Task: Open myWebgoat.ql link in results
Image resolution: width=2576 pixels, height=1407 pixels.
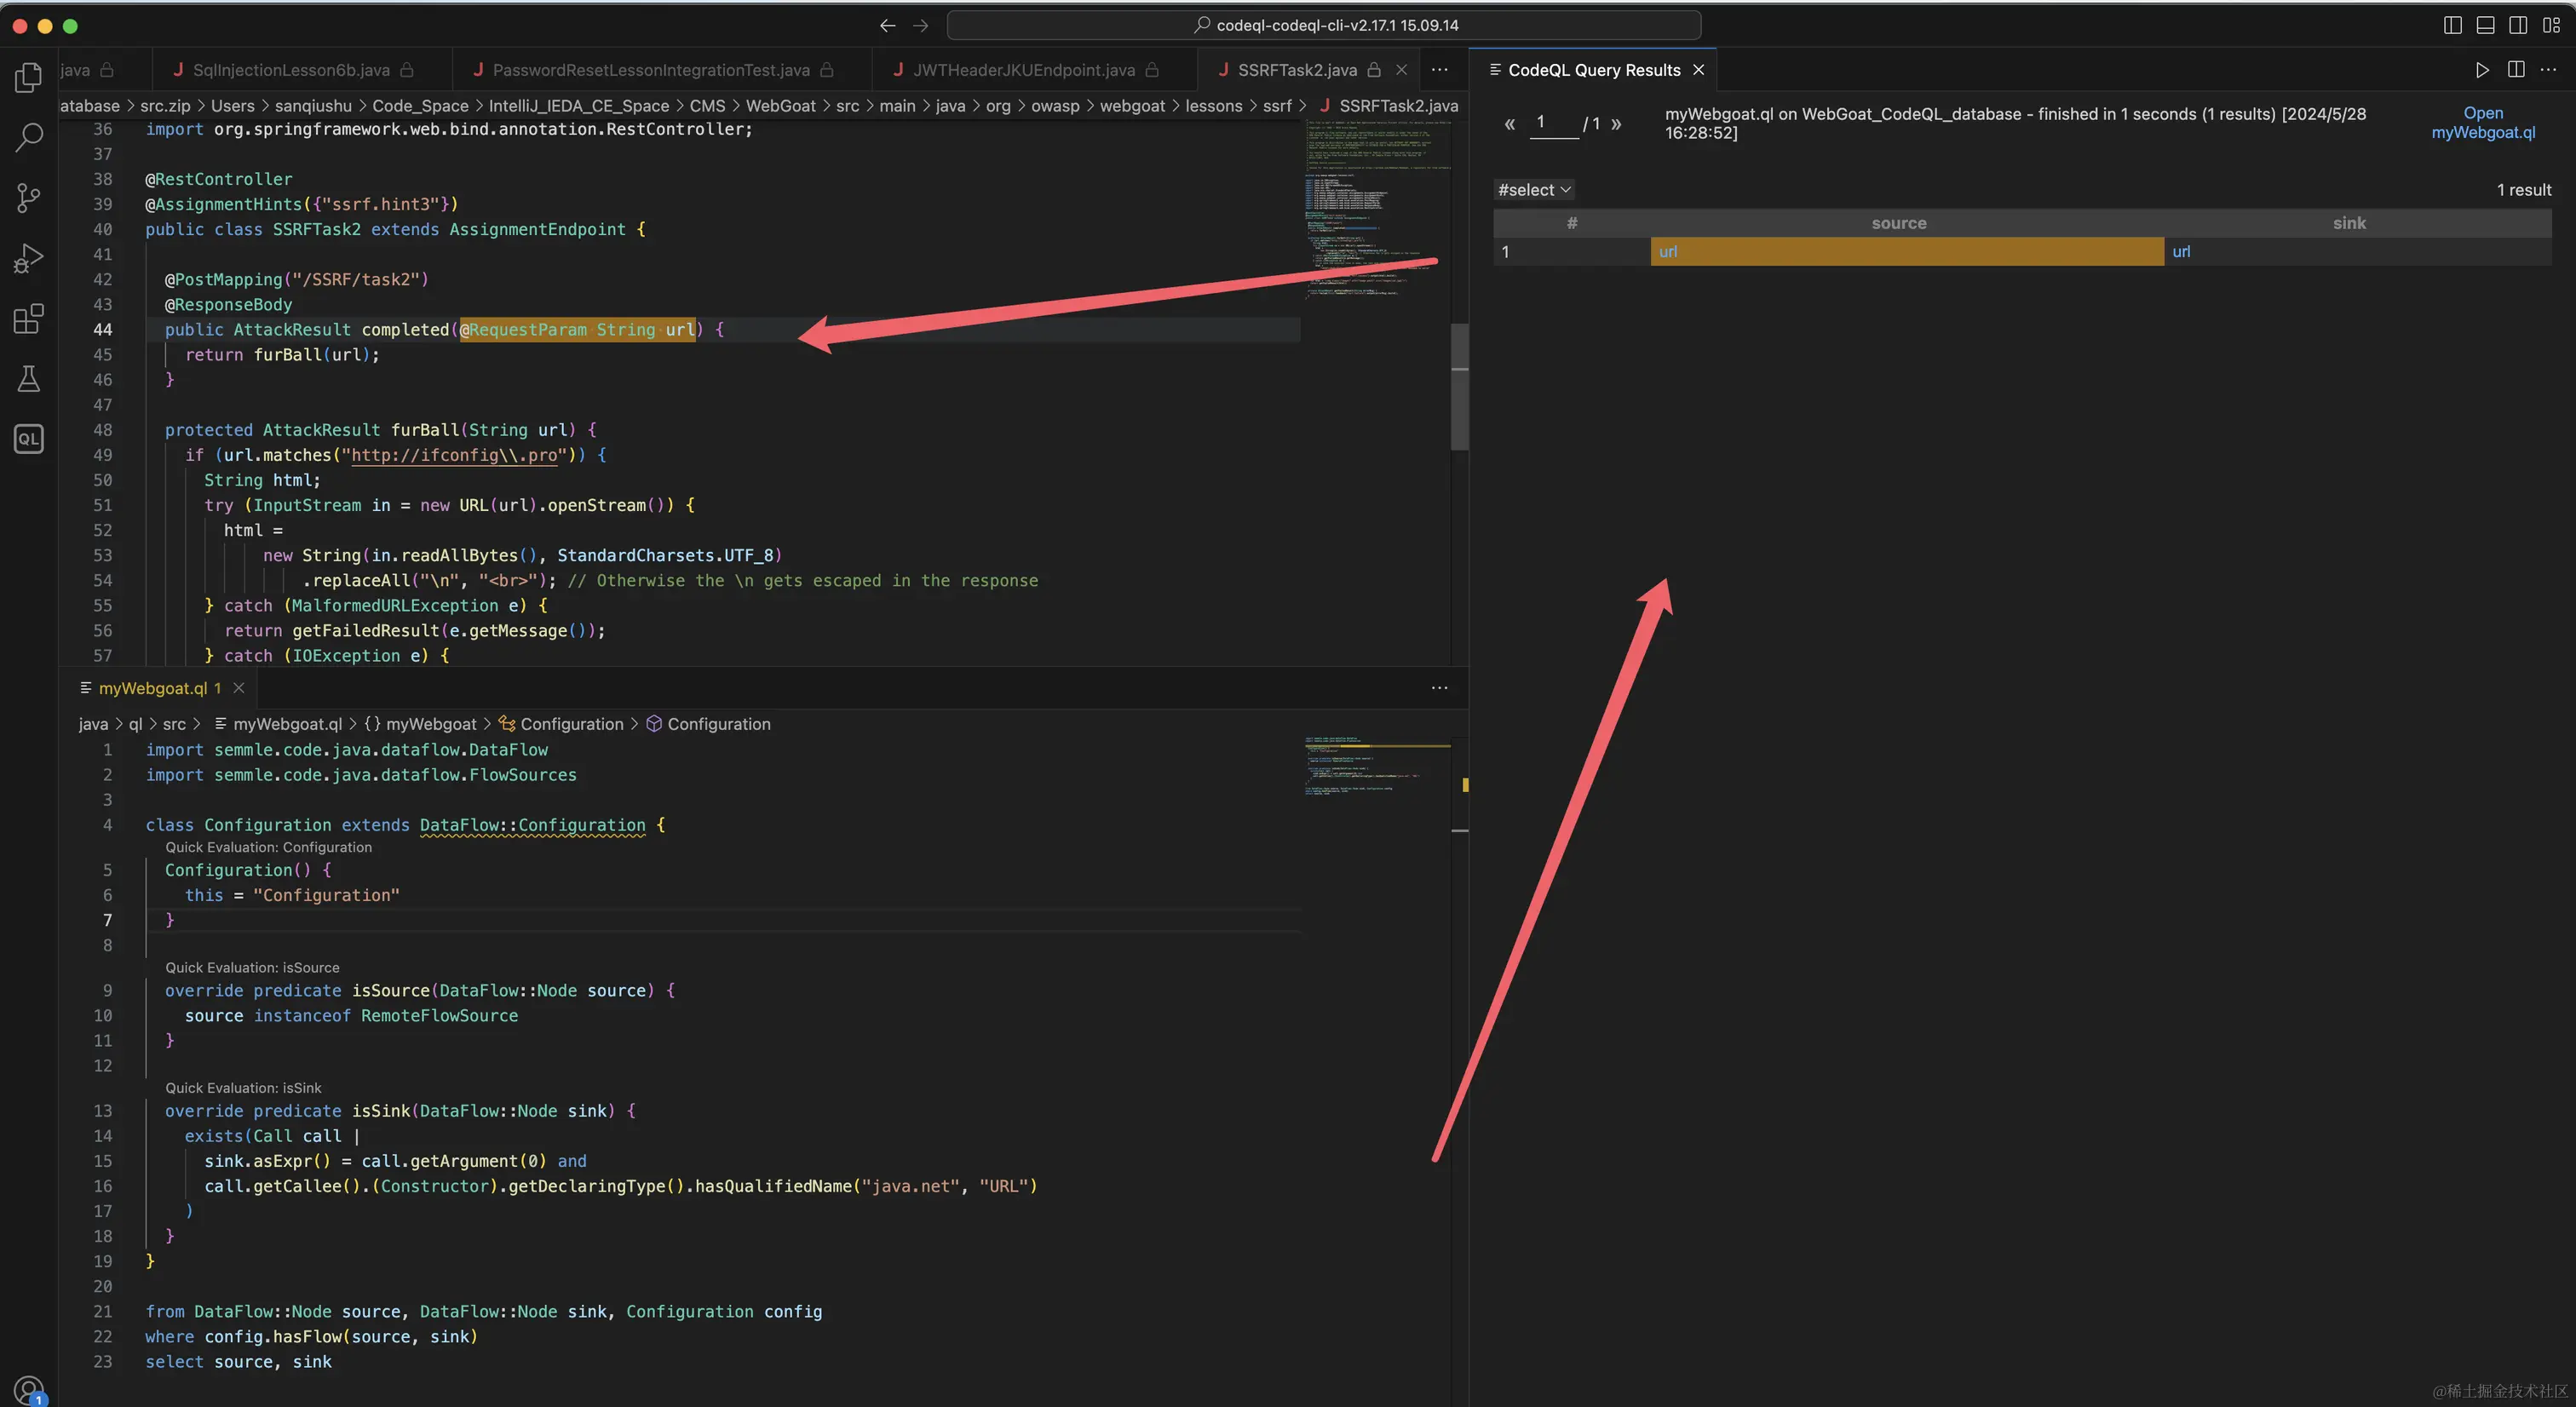Action: tap(2483, 123)
